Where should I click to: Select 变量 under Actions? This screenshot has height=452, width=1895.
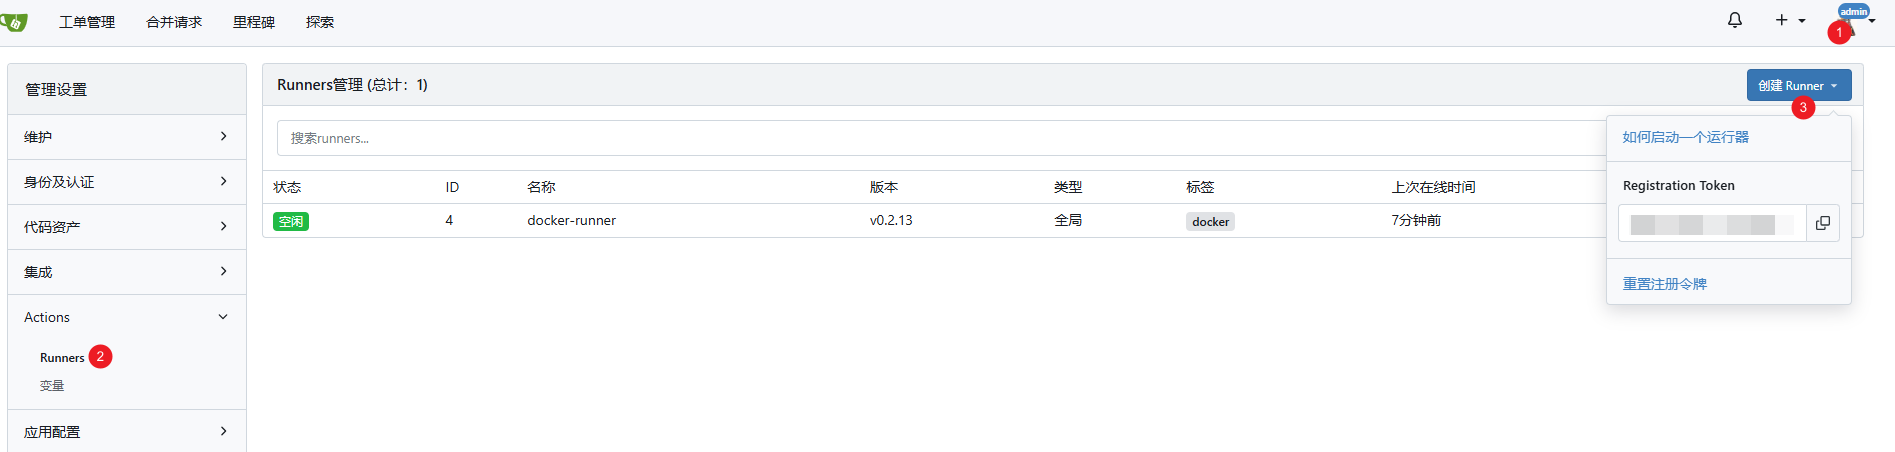52,386
